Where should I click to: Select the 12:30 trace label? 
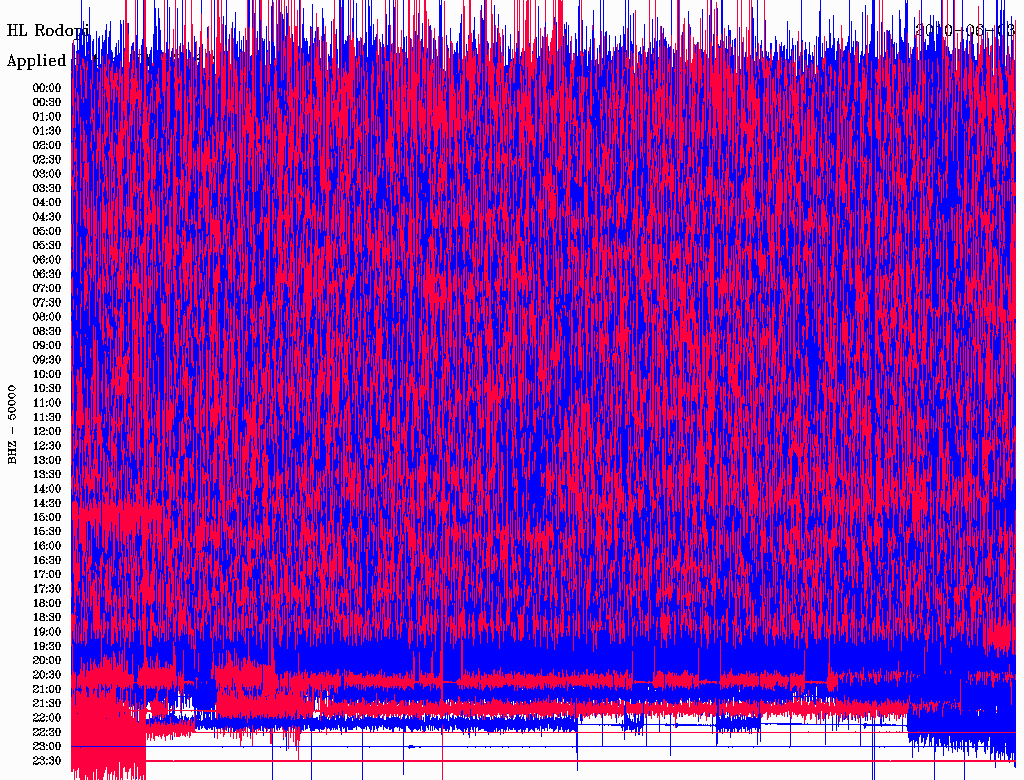(47, 446)
